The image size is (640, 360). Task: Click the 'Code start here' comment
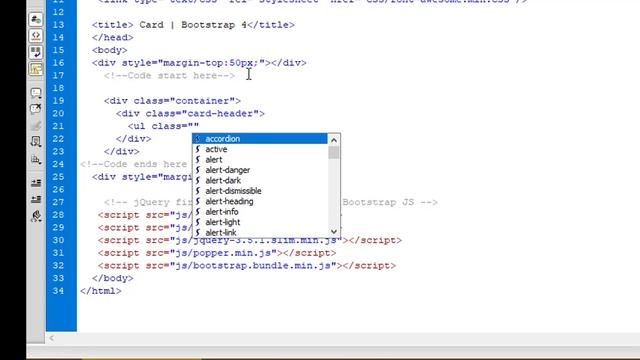click(x=169, y=76)
